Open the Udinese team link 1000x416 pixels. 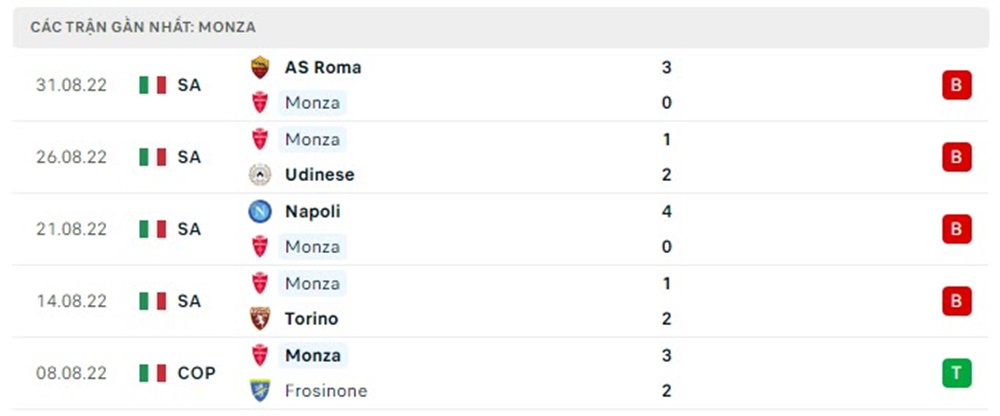tap(319, 175)
